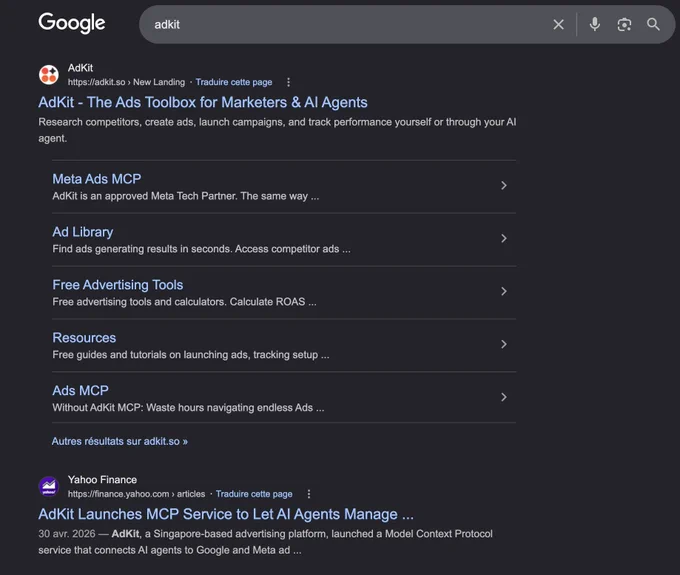Open the Ad Library sitelink
The image size is (680, 575).
[83, 232]
